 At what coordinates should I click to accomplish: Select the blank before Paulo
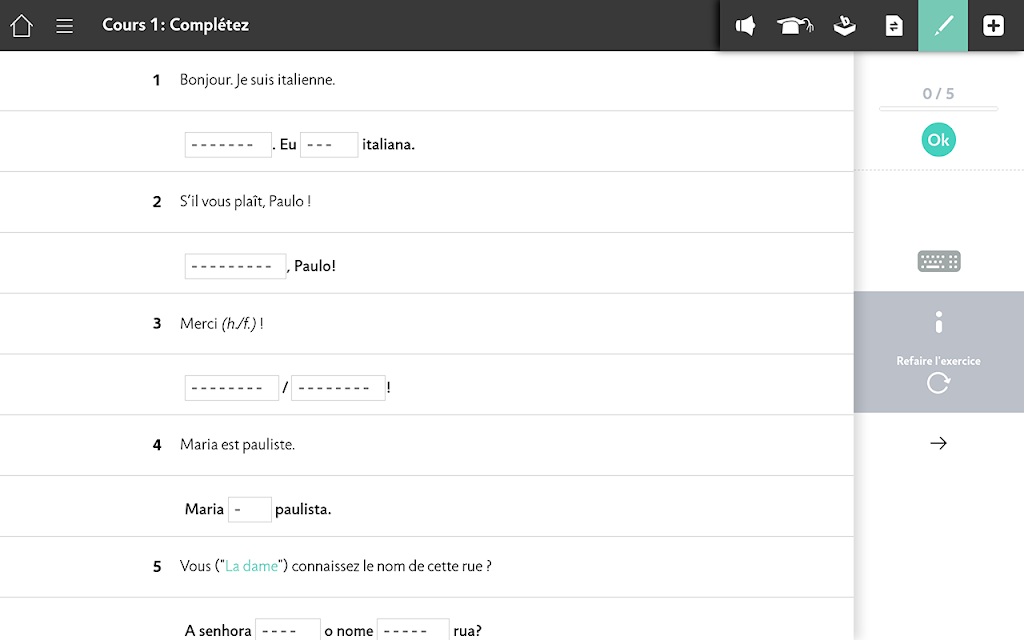[x=235, y=266]
